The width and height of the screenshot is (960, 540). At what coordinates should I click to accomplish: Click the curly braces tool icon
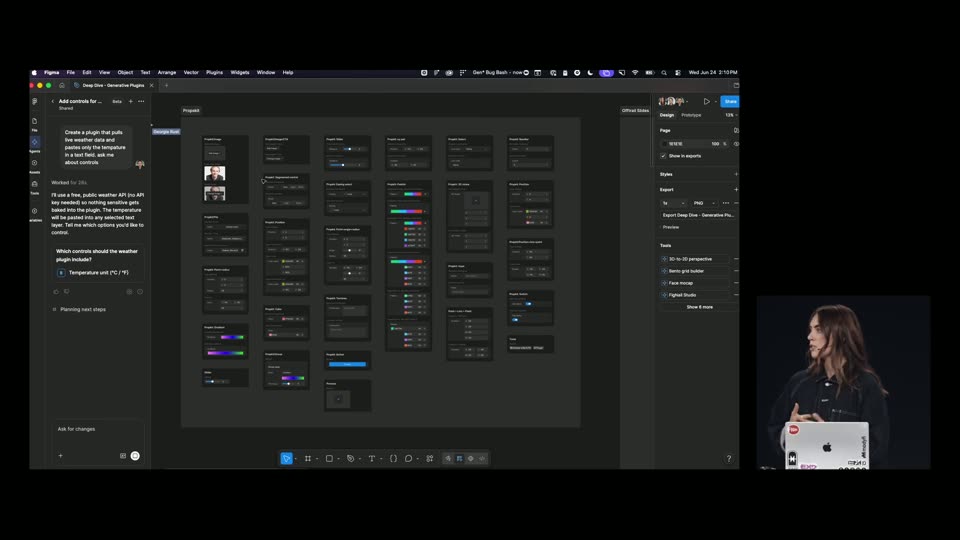(393, 459)
